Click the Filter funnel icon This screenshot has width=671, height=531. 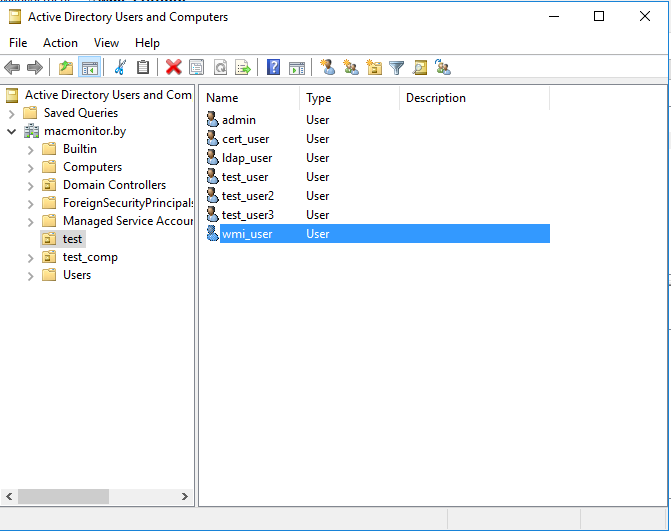(x=397, y=67)
